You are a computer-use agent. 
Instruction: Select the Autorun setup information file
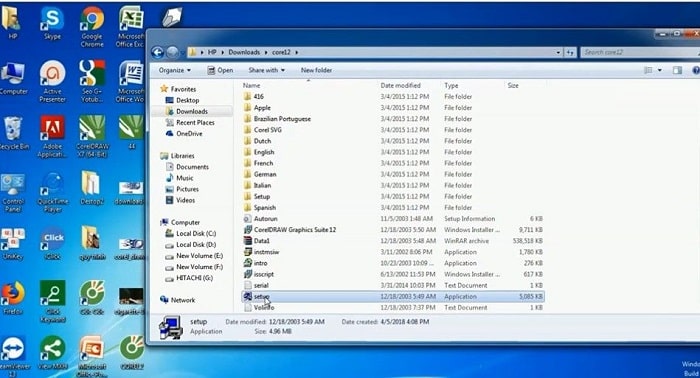tap(261, 219)
